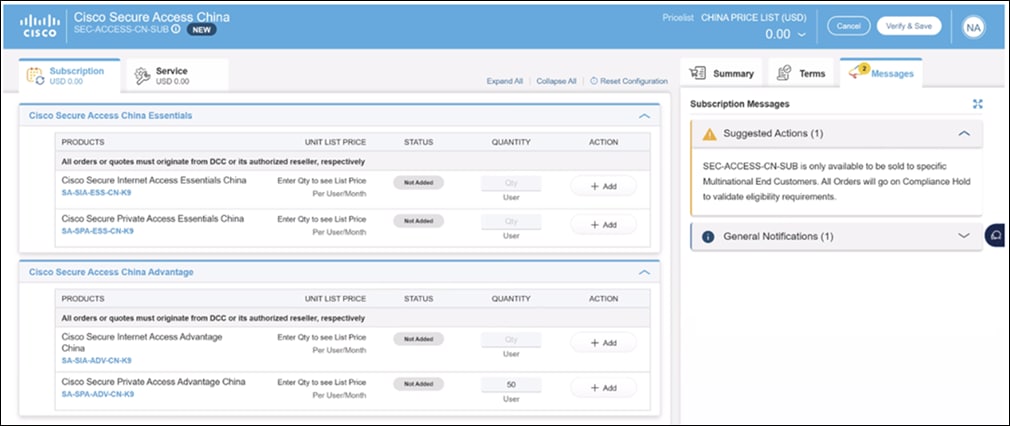The width and height of the screenshot is (1010, 426).
Task: Collapse the Cisco Secure Access China Essentials section
Action: tap(643, 116)
